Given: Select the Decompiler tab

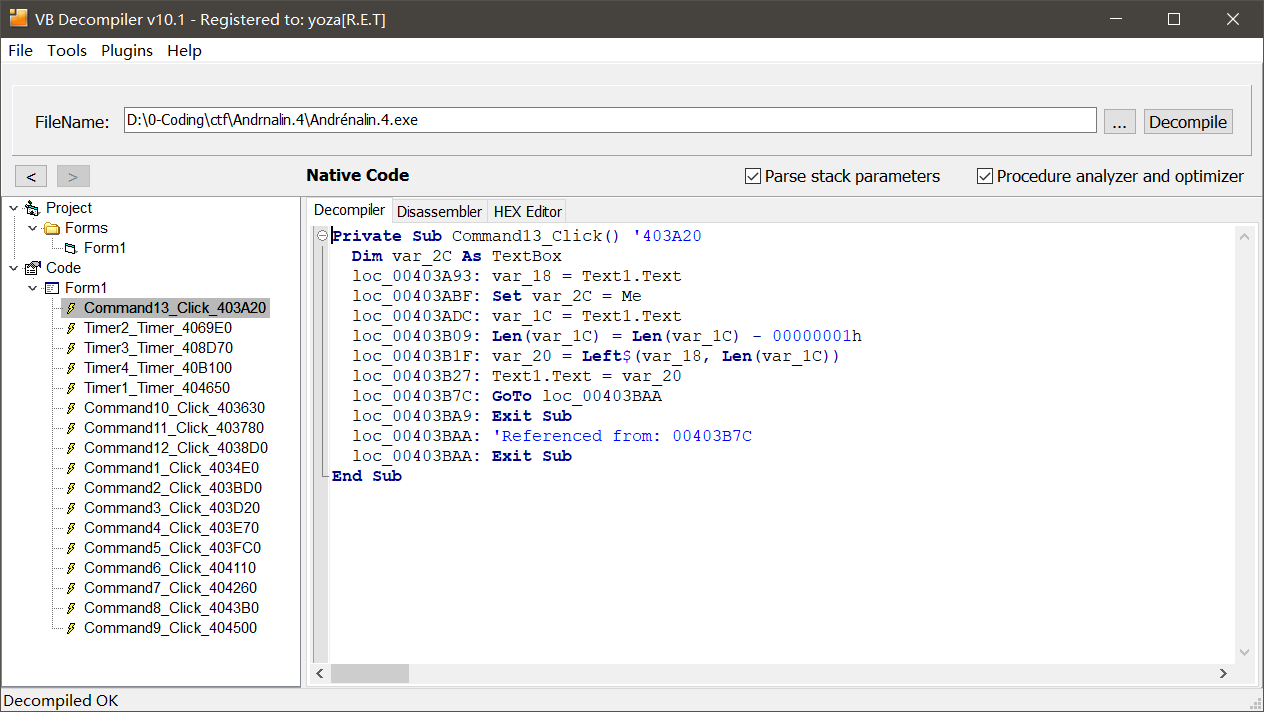Looking at the screenshot, I should click(349, 210).
